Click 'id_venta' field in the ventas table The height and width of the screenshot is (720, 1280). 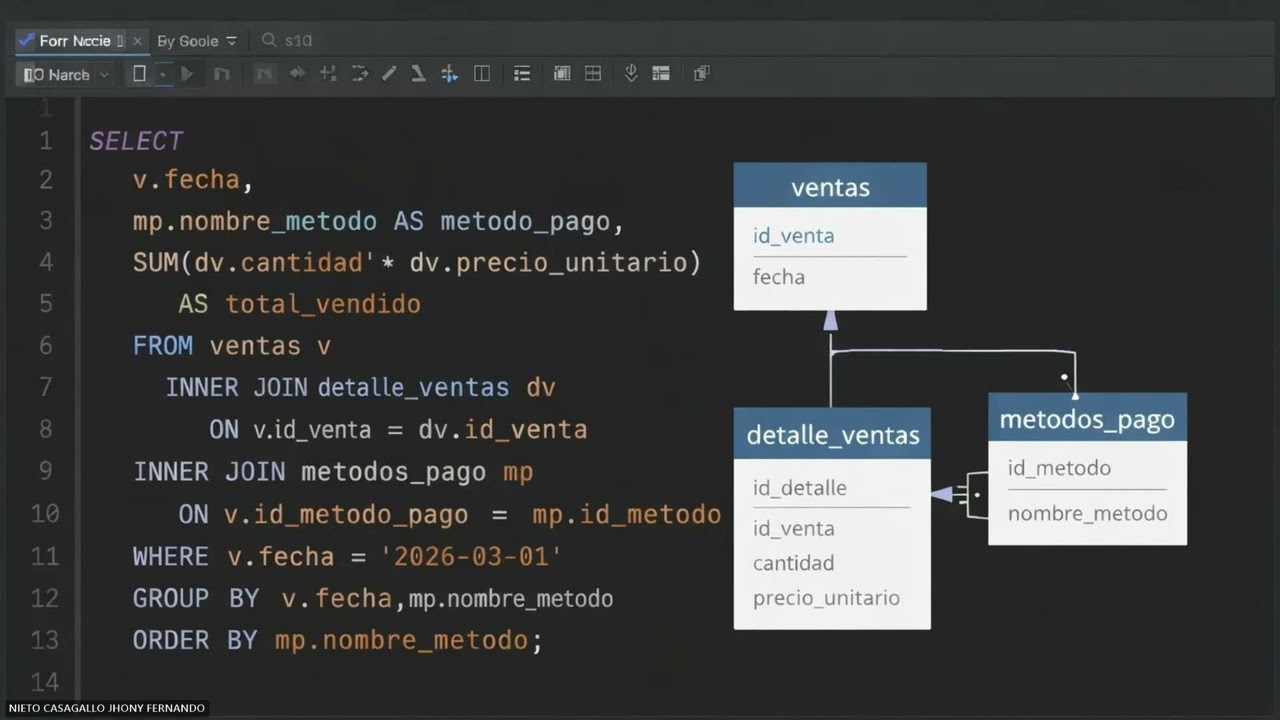[793, 236]
